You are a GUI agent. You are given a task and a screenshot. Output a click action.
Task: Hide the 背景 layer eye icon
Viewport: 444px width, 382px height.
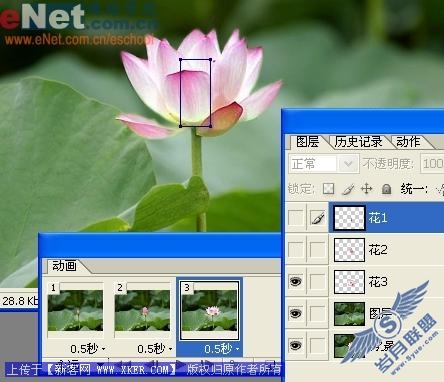[x=296, y=345]
